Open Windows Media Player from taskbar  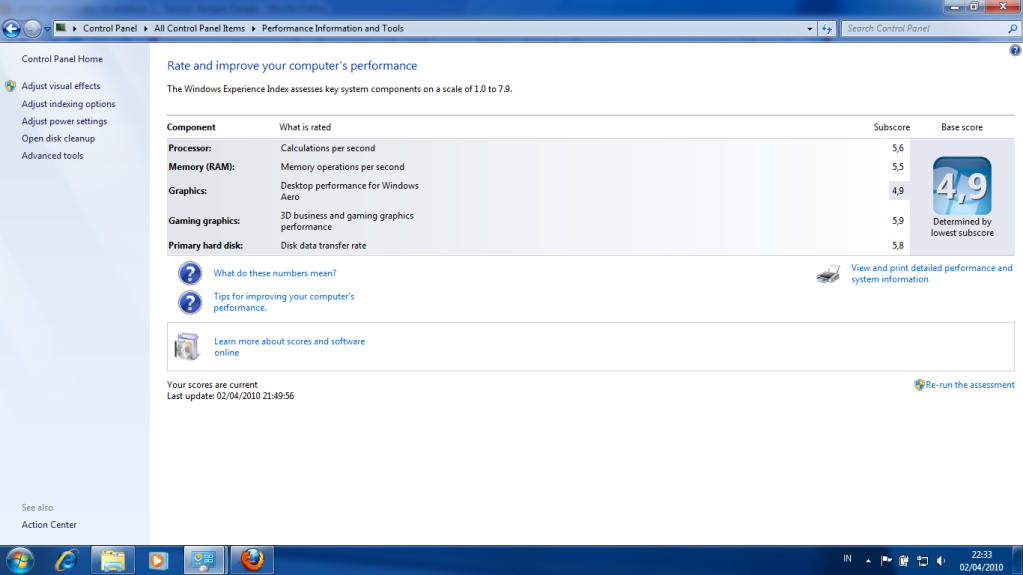click(x=158, y=560)
